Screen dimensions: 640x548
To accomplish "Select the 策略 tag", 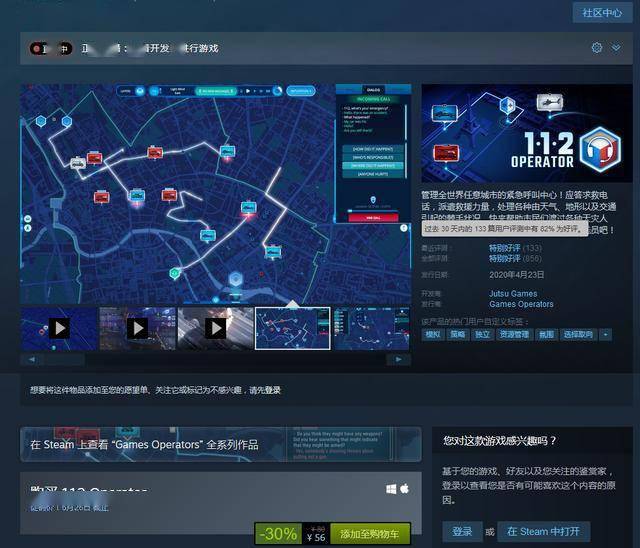I will coord(457,335).
